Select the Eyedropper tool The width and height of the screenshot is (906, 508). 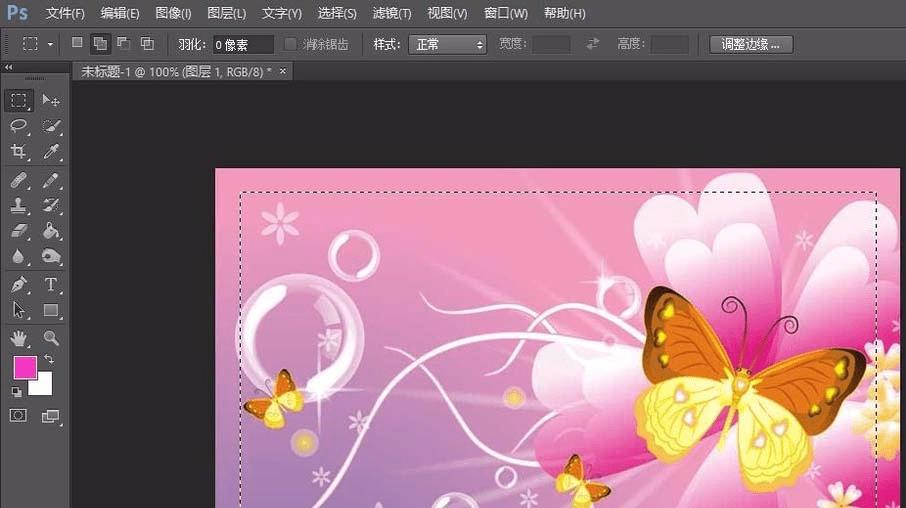(51, 151)
